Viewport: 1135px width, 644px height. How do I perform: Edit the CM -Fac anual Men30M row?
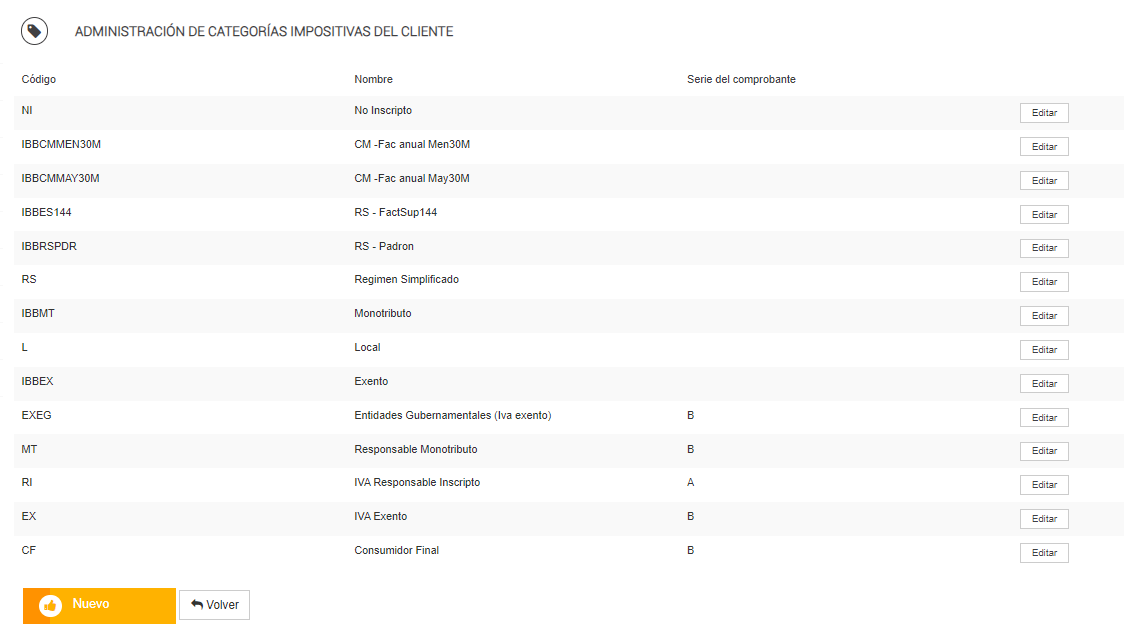pos(1044,147)
